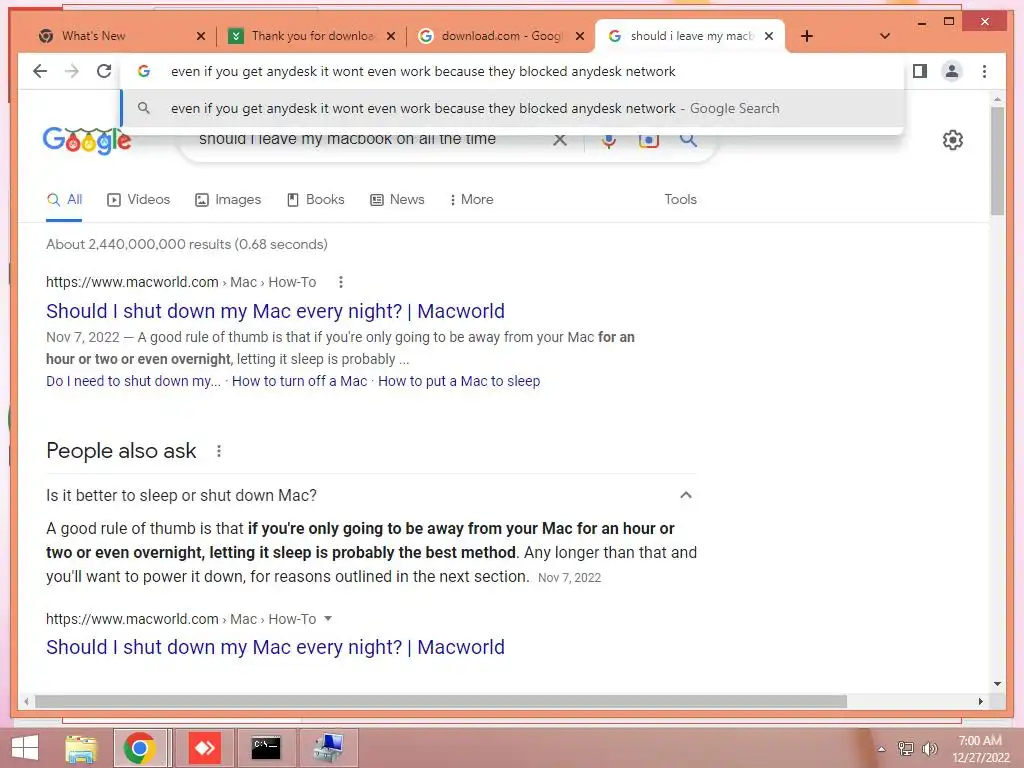Open How to put Mac to sleep link
Image resolution: width=1024 pixels, height=768 pixels.
(x=459, y=381)
